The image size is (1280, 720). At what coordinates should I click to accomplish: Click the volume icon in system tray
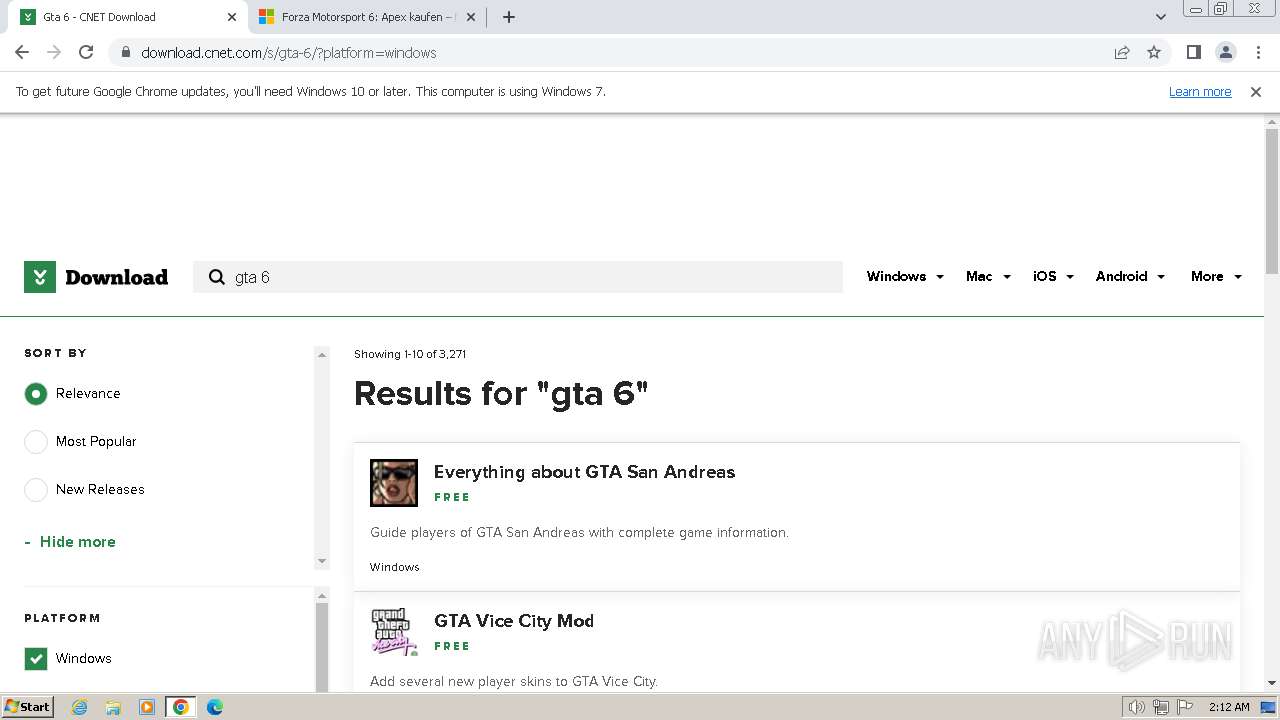[x=1137, y=707]
